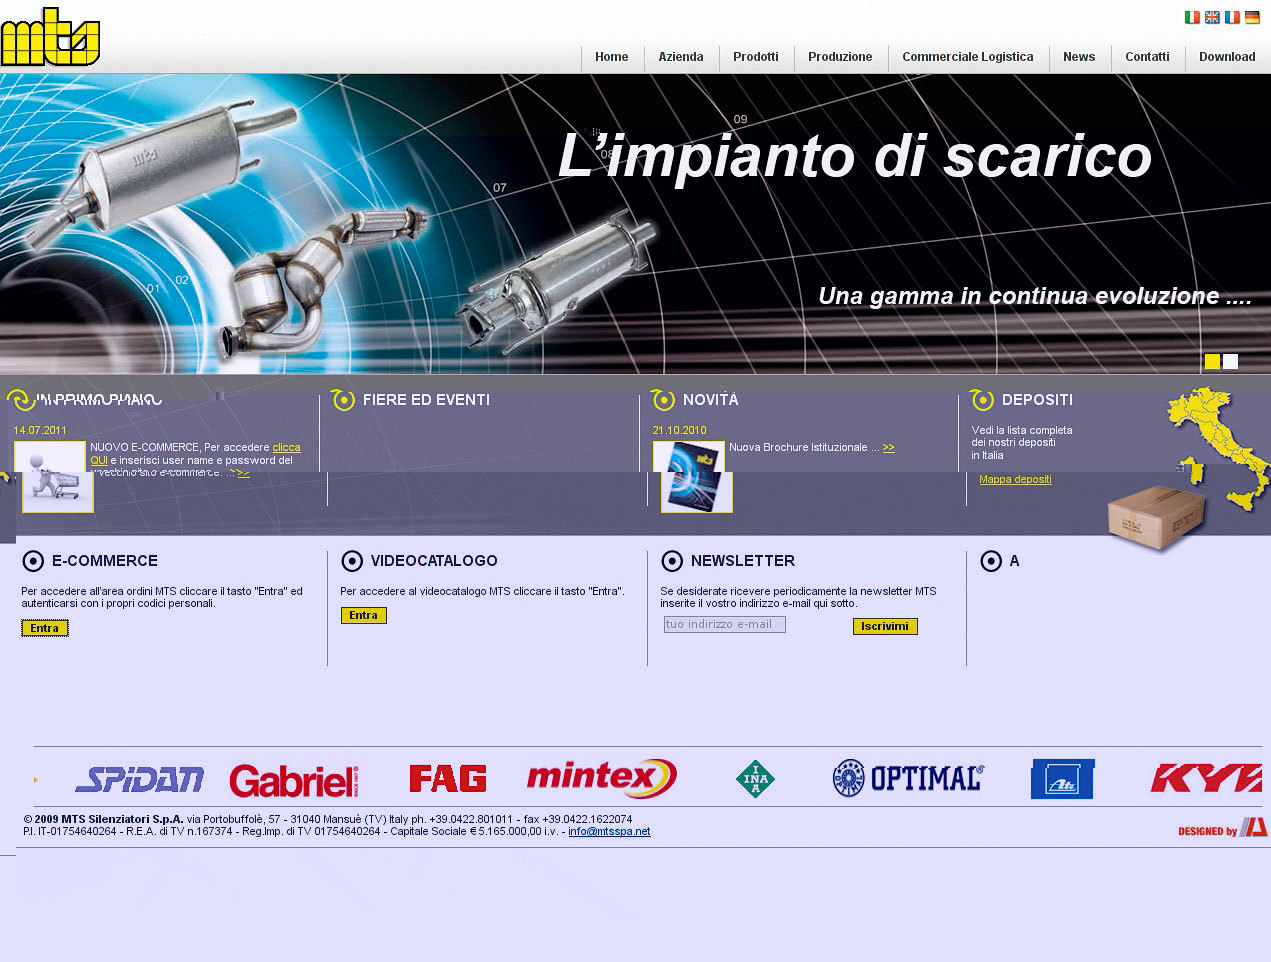The width and height of the screenshot is (1271, 962).
Task: Open the Gabriel brand logo
Action: click(294, 780)
